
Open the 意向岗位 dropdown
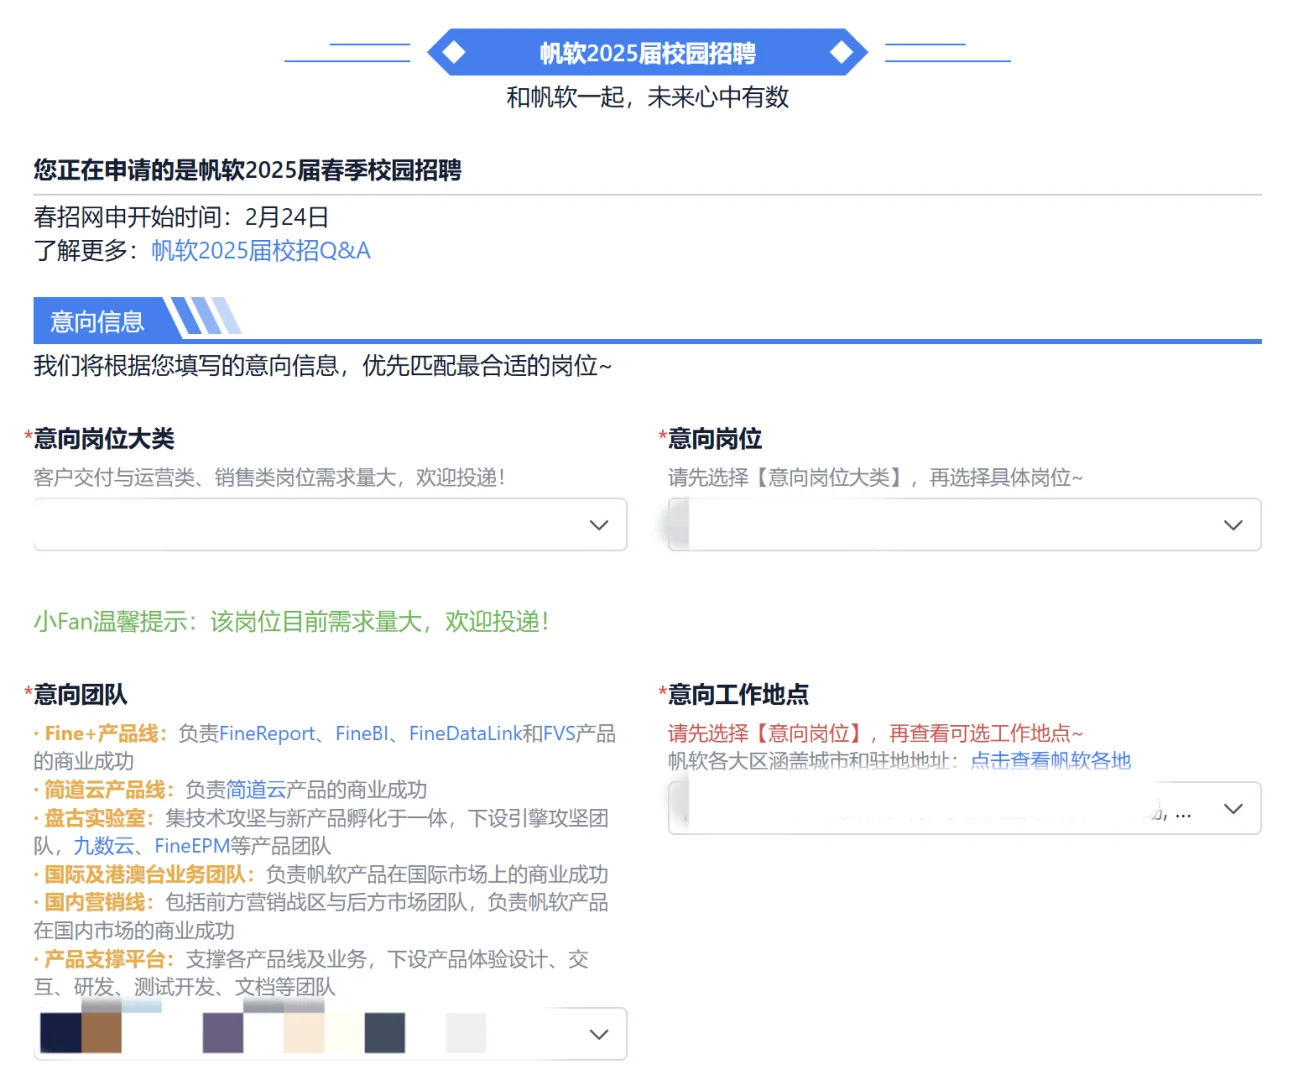click(x=964, y=525)
